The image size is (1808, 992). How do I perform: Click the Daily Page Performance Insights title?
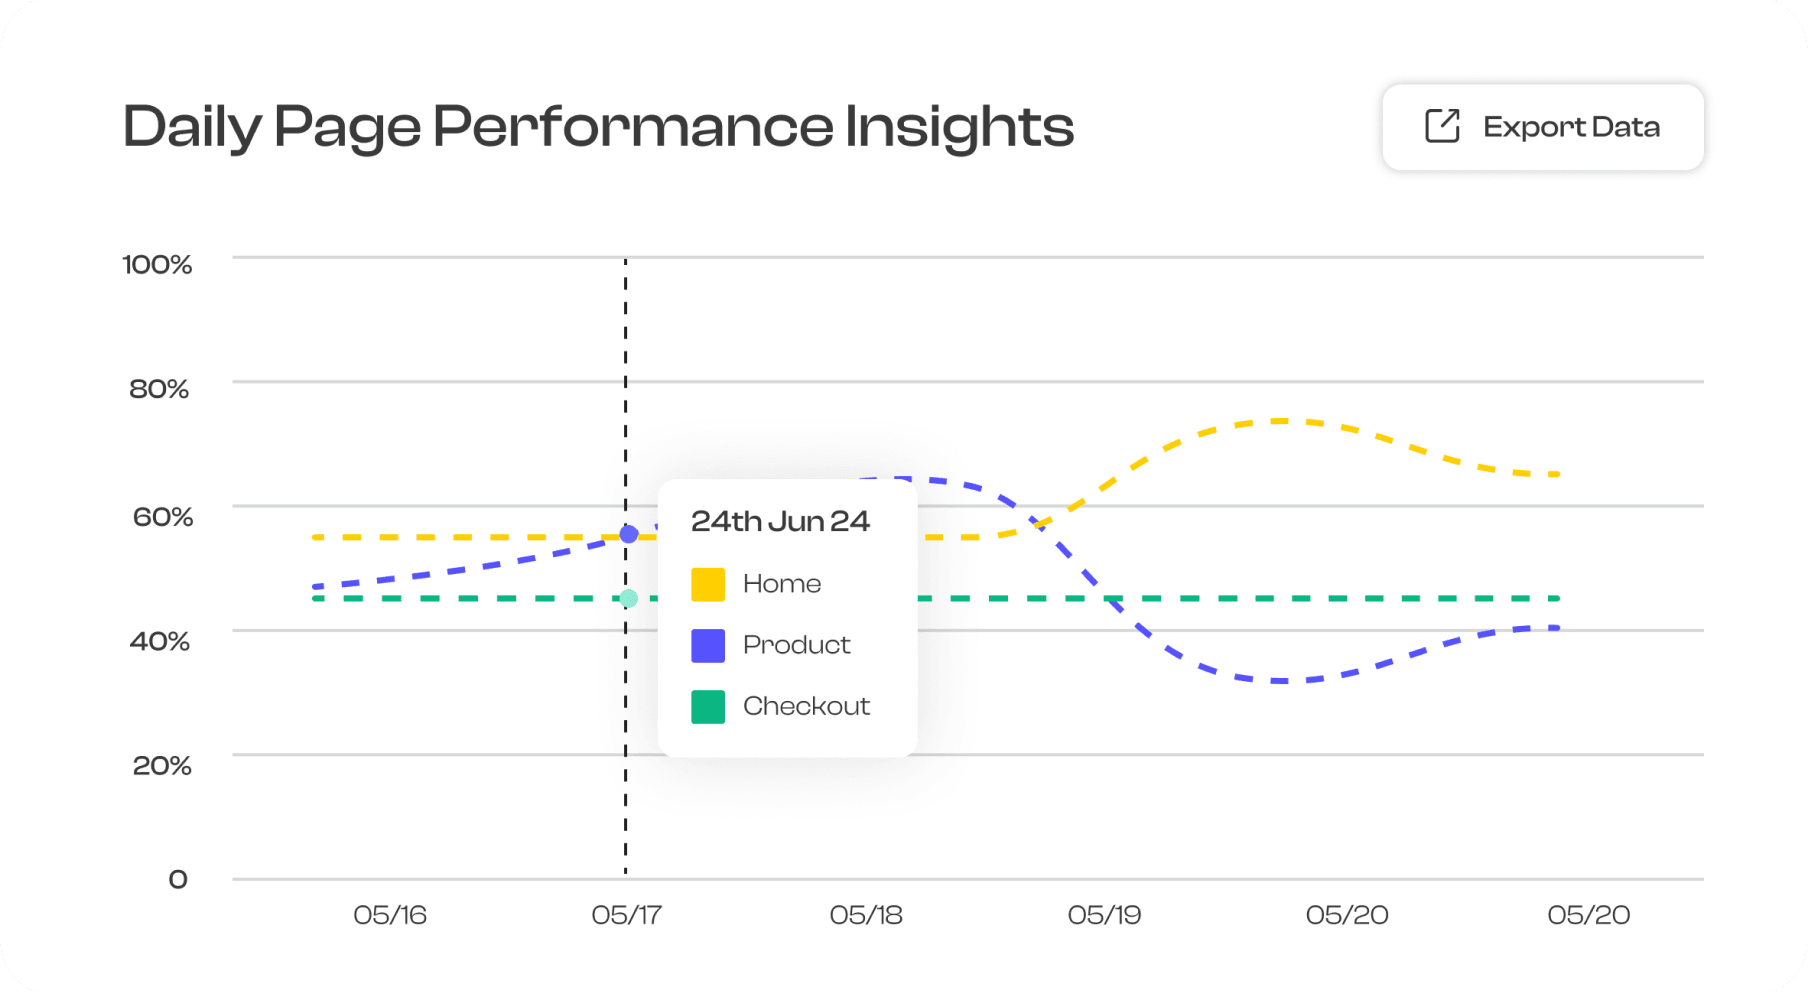[598, 127]
